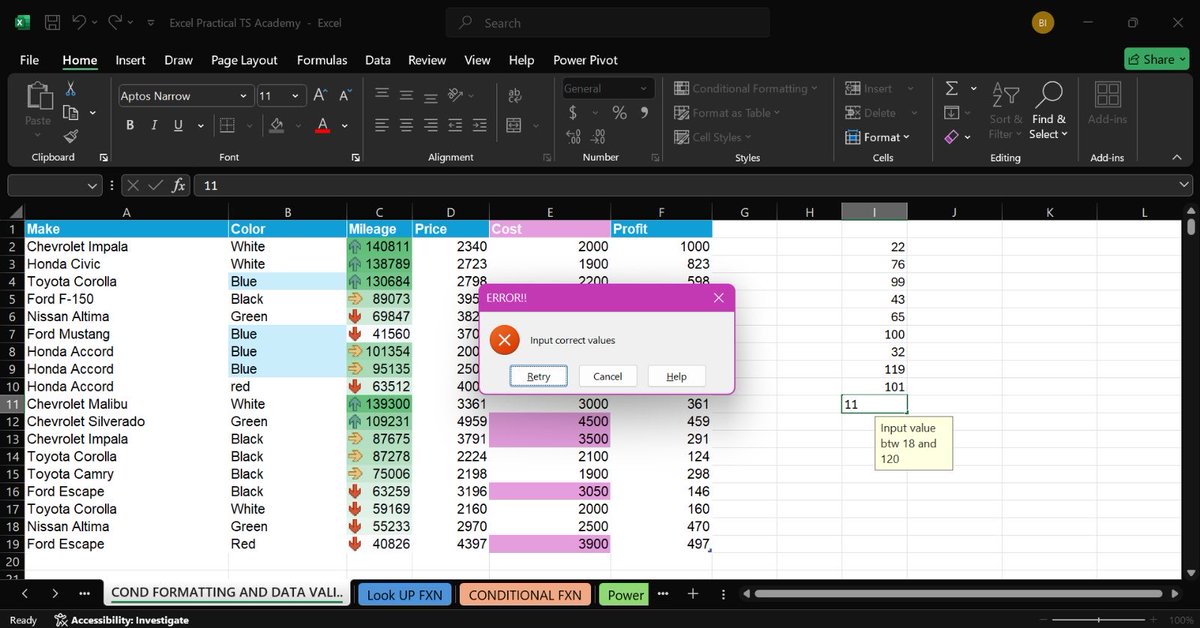Toggle Bold formatting

[x=130, y=126]
